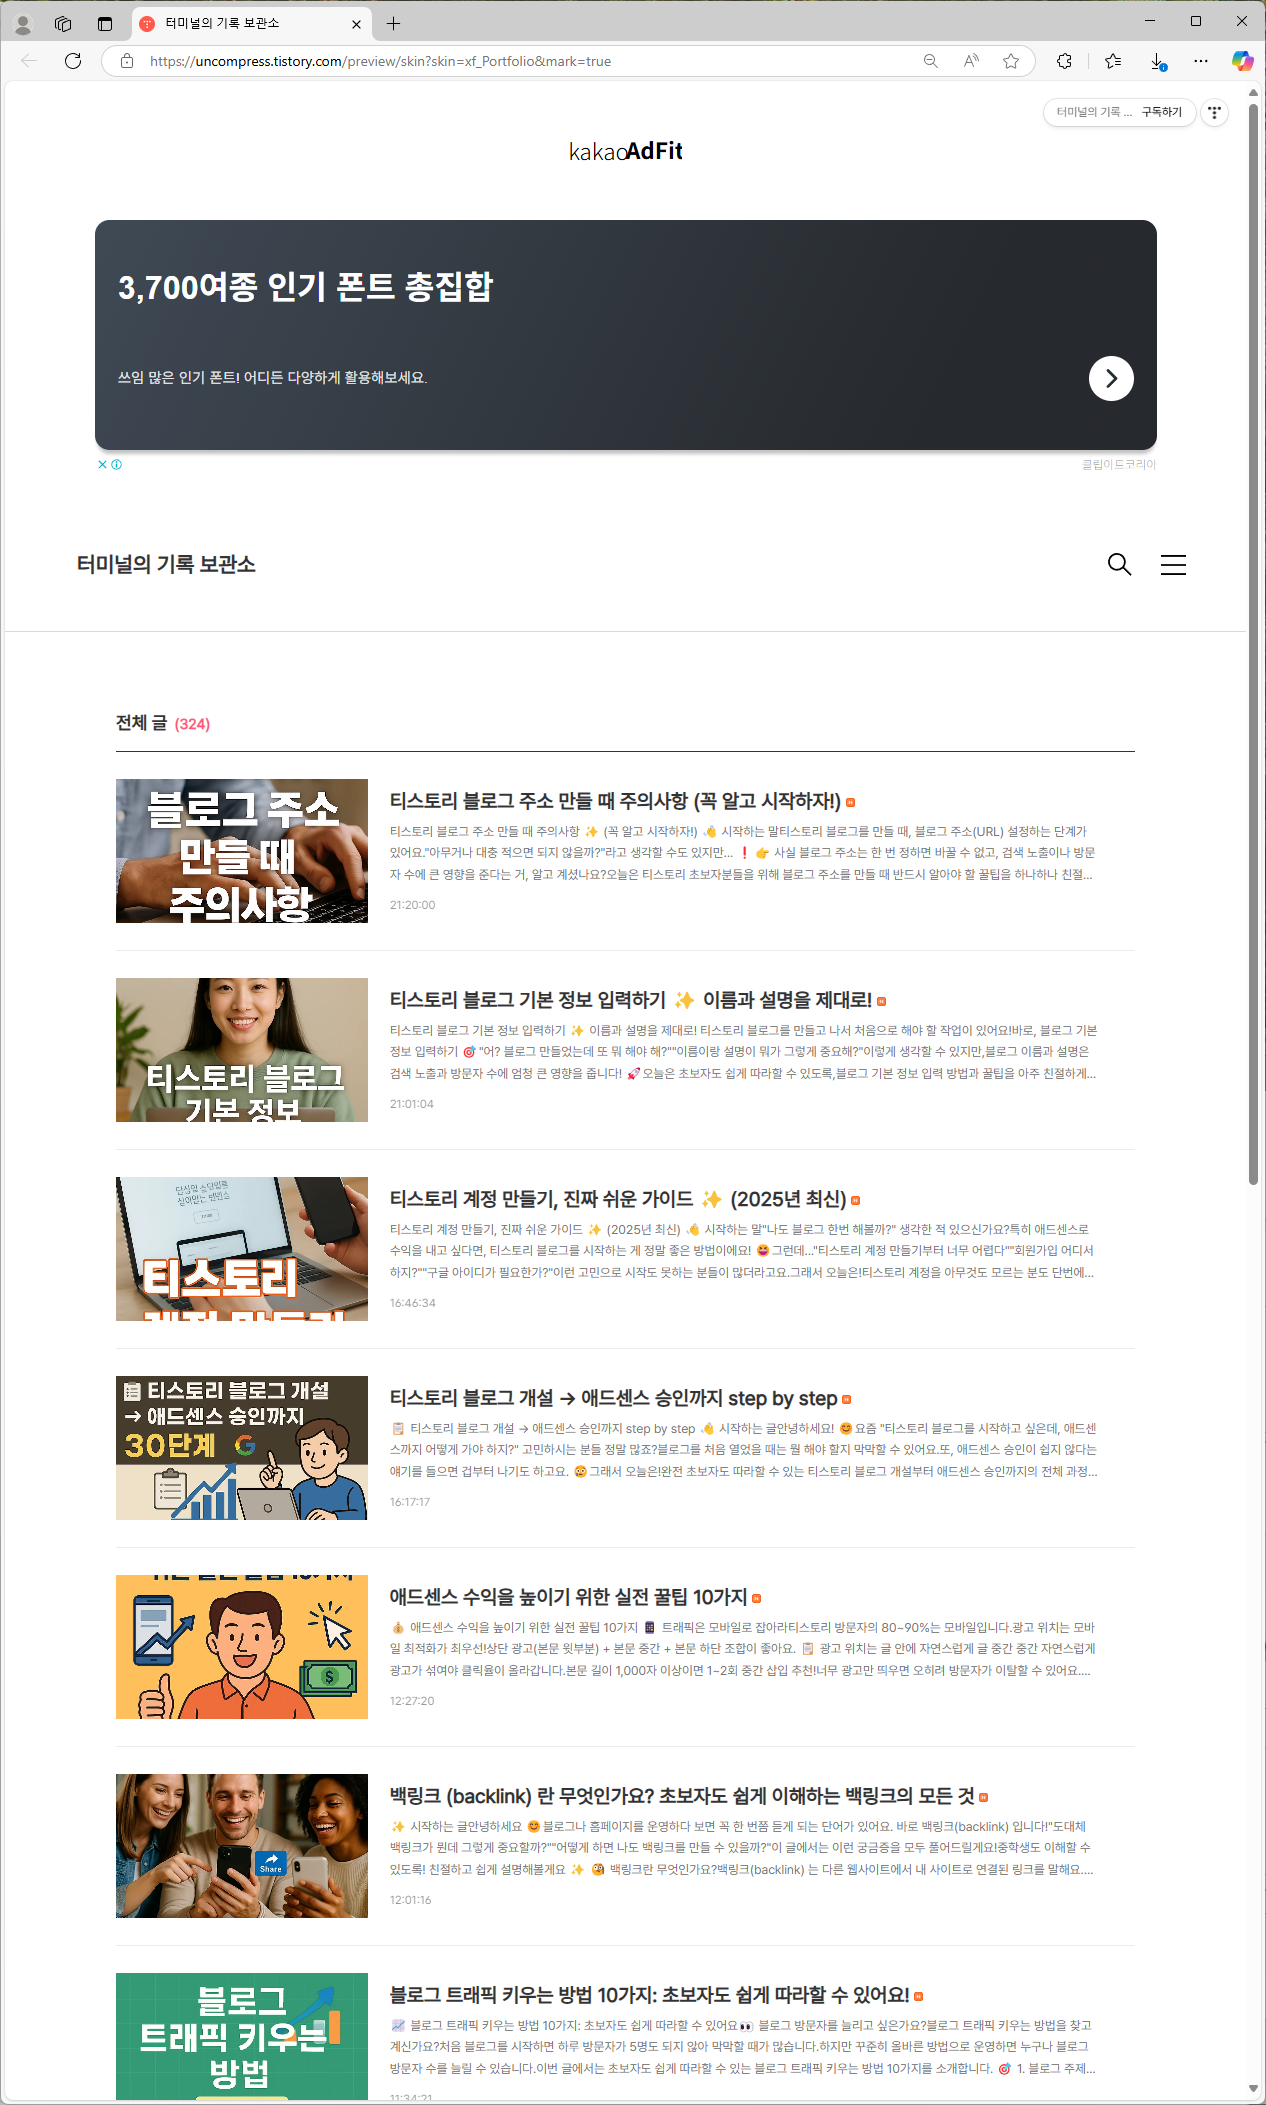Click the 티스토리 계정 만들기 laptop thumbnail
The width and height of the screenshot is (1266, 2105).
tap(242, 1249)
